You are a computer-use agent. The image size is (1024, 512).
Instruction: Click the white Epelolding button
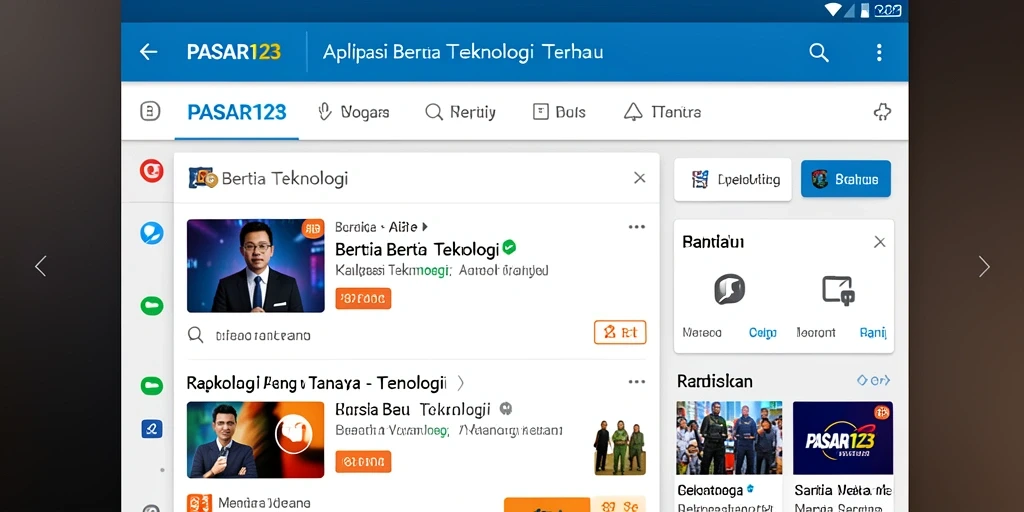pyautogui.click(x=733, y=180)
